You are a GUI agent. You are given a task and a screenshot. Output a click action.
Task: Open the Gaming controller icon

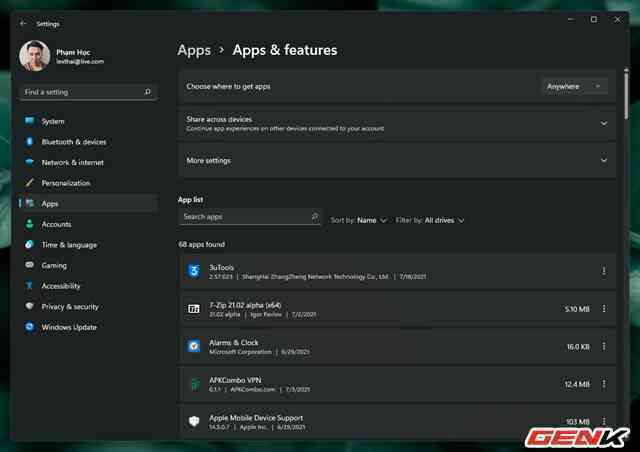[29, 265]
